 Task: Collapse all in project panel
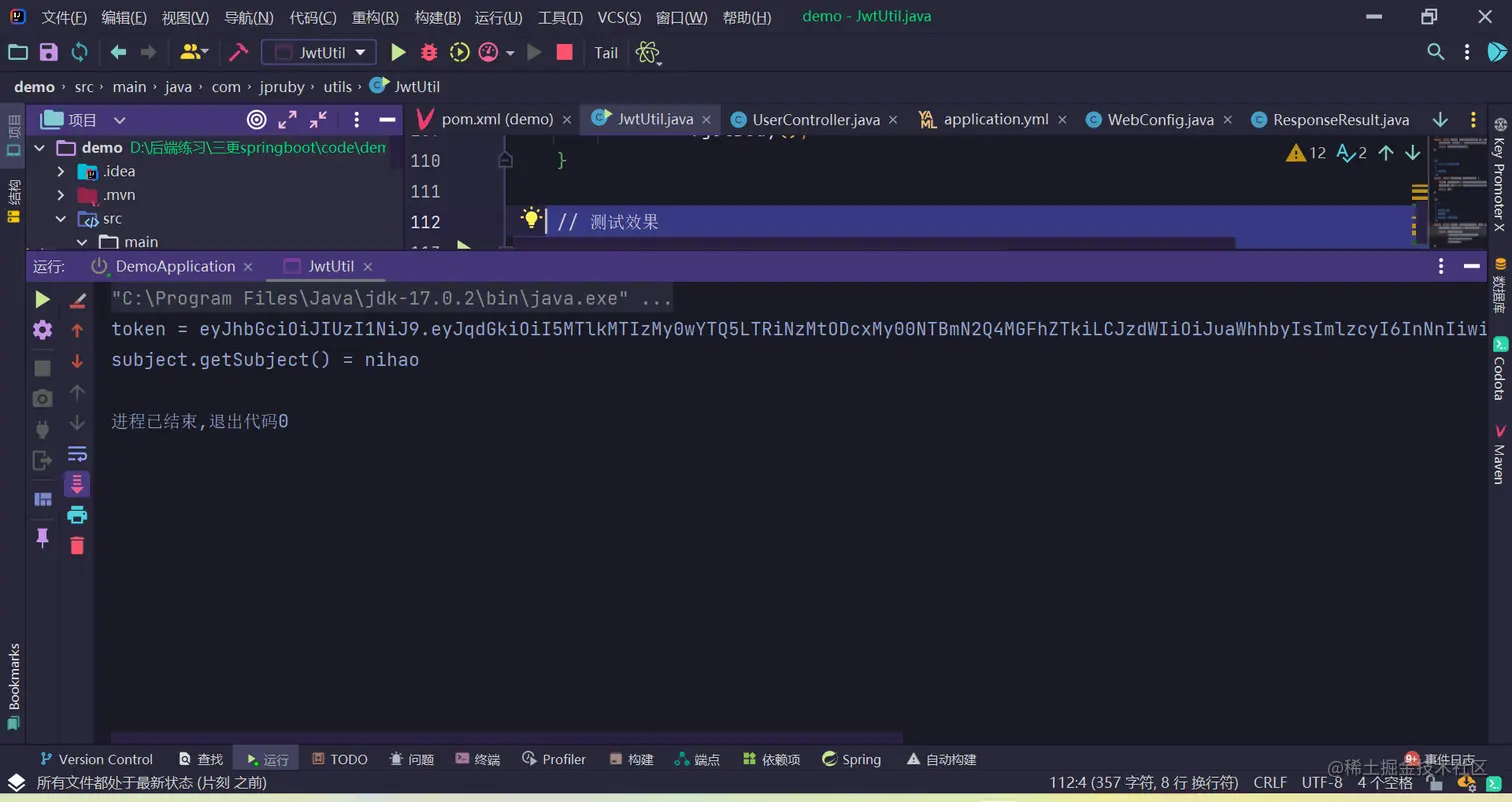(x=318, y=120)
